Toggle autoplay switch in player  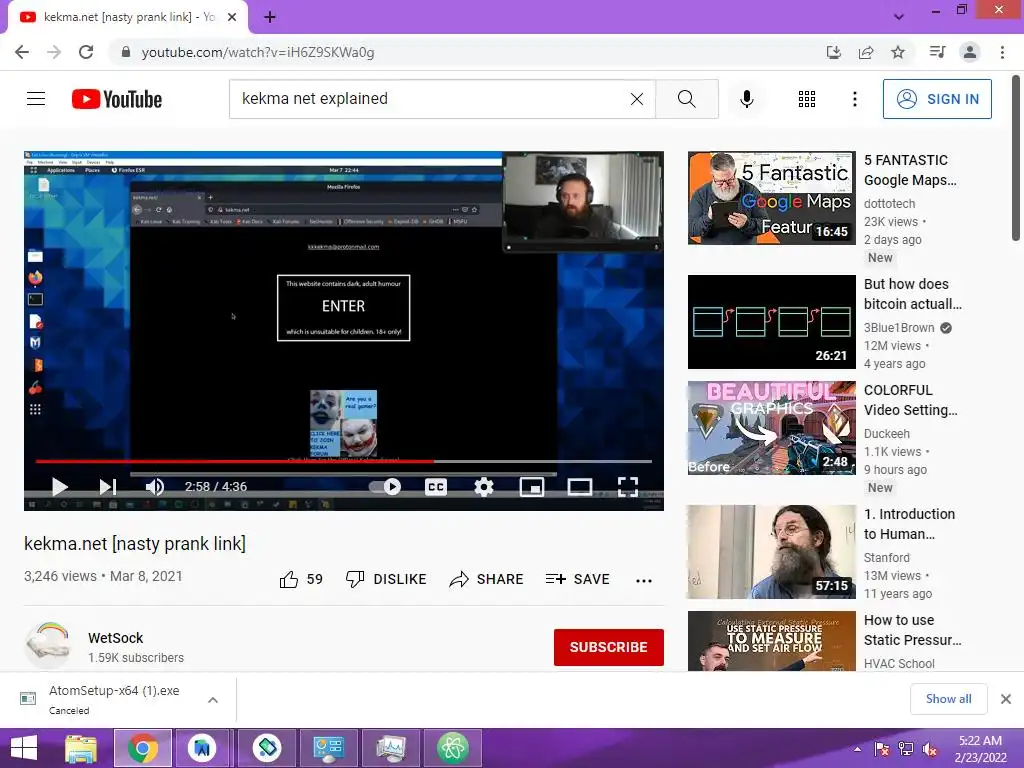pyautogui.click(x=385, y=487)
